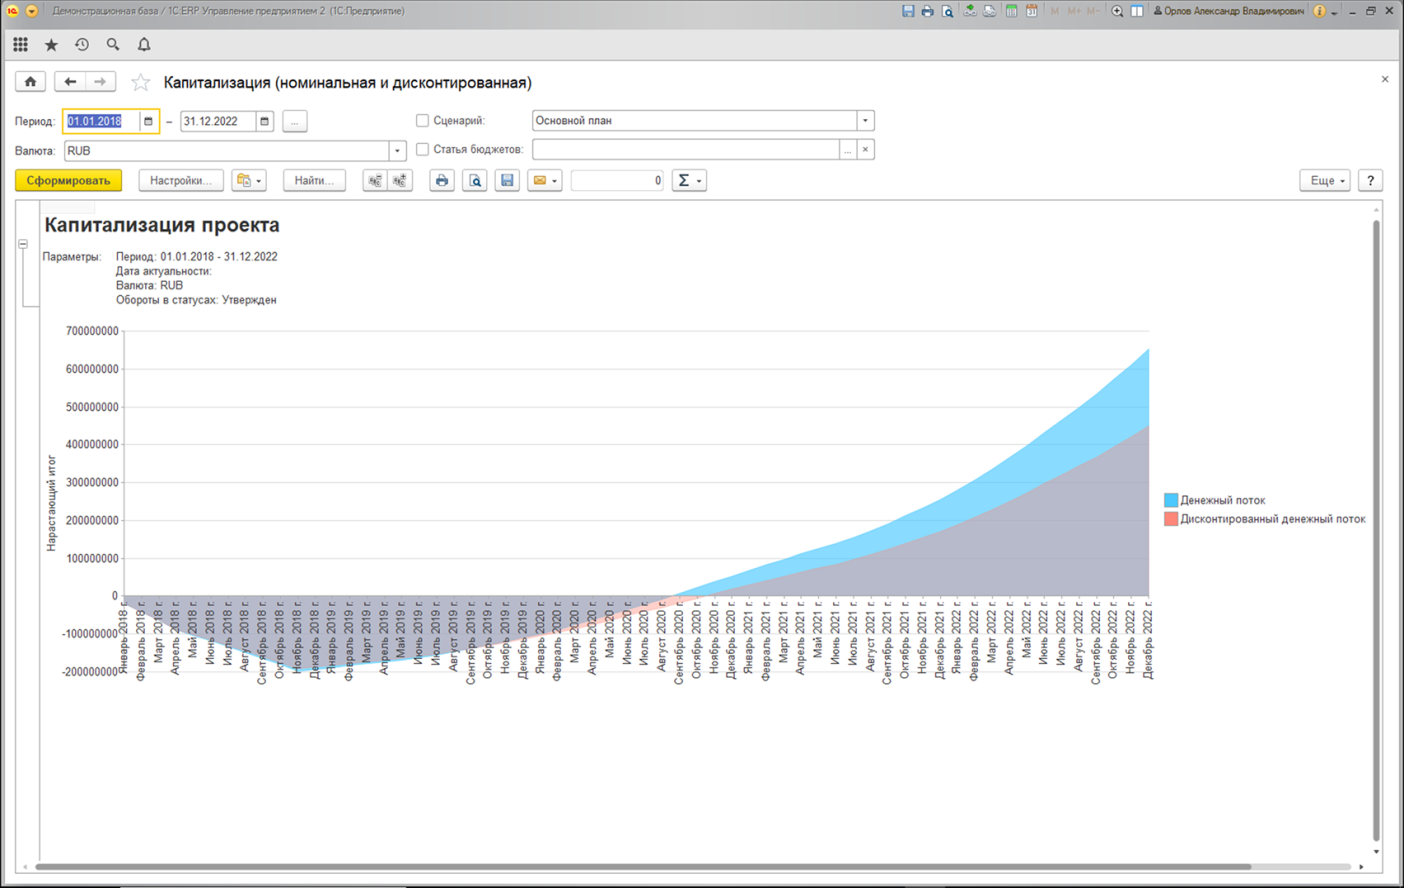Open calendar for period start date
This screenshot has height=888, width=1404.
click(148, 121)
